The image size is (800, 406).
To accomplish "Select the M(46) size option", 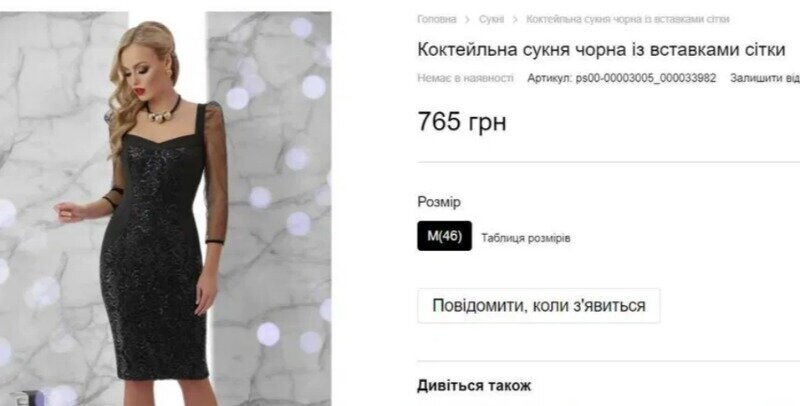I will click(444, 236).
